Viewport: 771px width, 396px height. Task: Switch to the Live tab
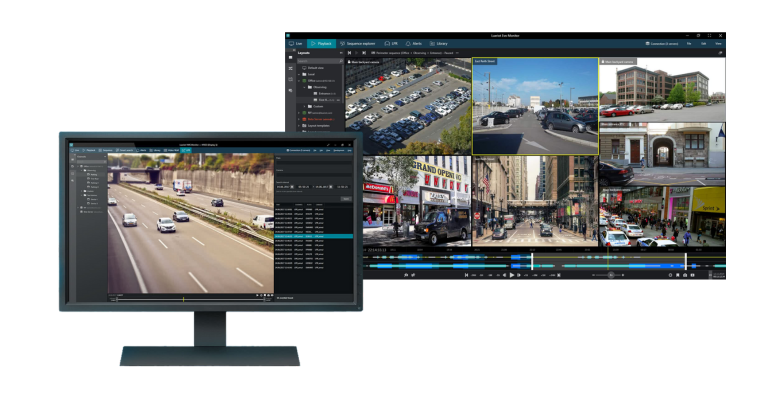point(296,44)
